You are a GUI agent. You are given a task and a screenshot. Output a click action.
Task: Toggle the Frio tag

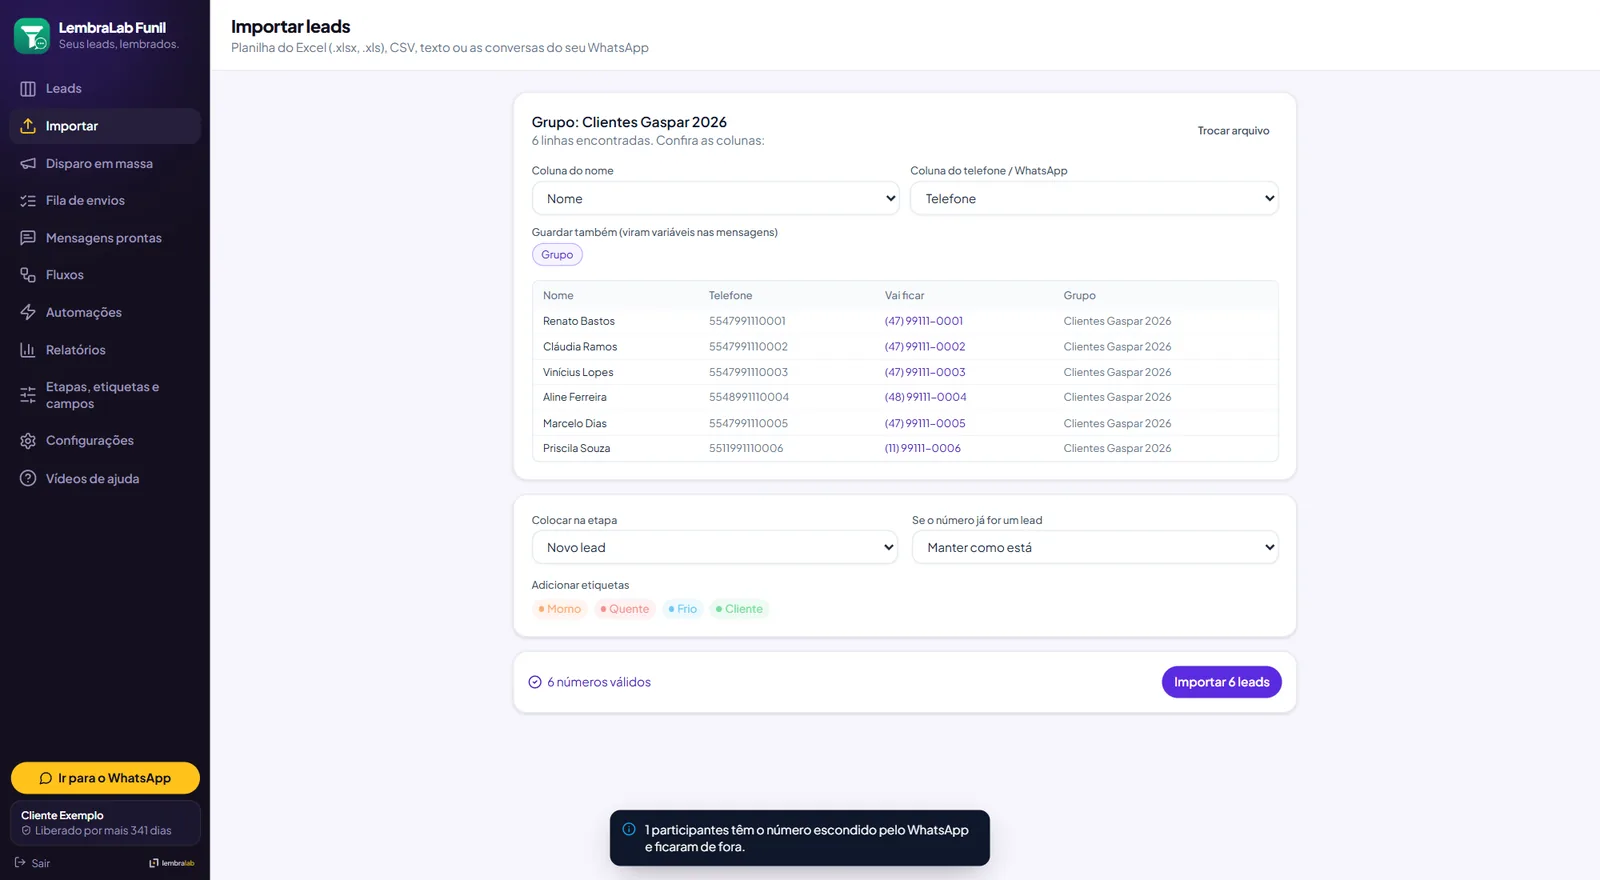point(683,609)
